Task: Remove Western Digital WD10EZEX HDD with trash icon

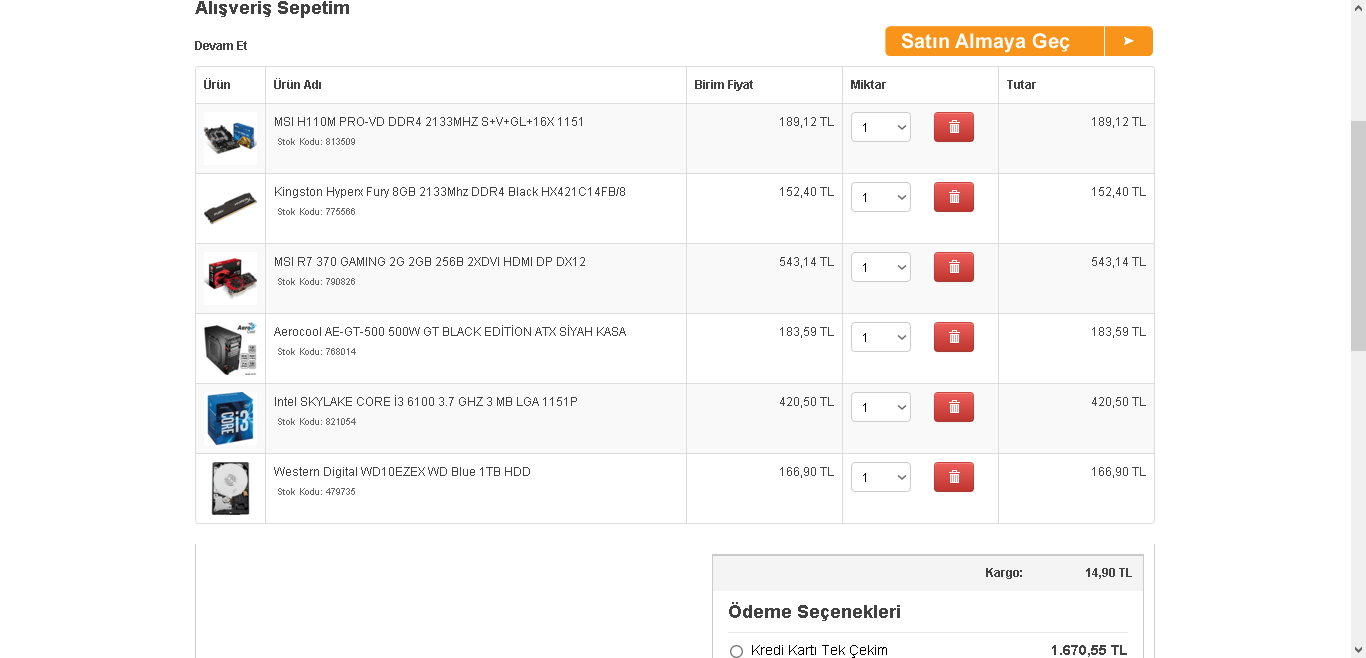Action: pyautogui.click(x=953, y=477)
